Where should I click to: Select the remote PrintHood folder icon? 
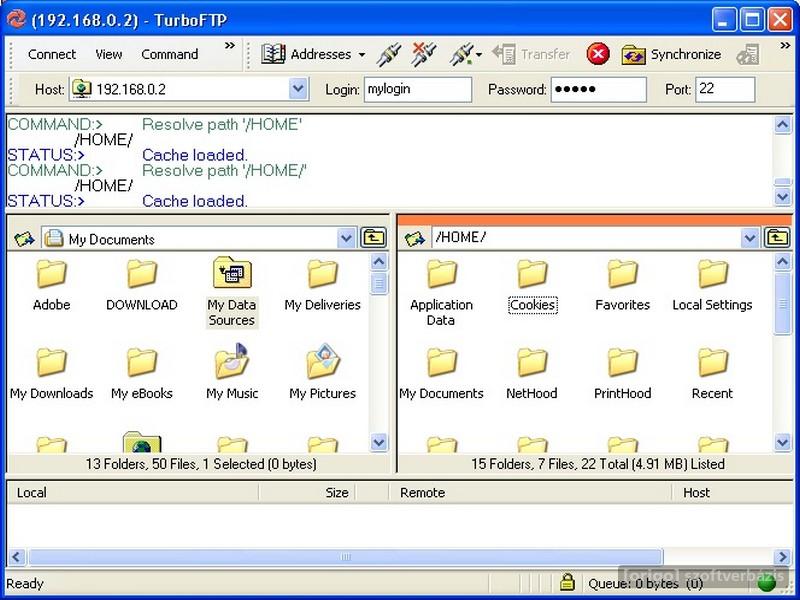click(622, 362)
